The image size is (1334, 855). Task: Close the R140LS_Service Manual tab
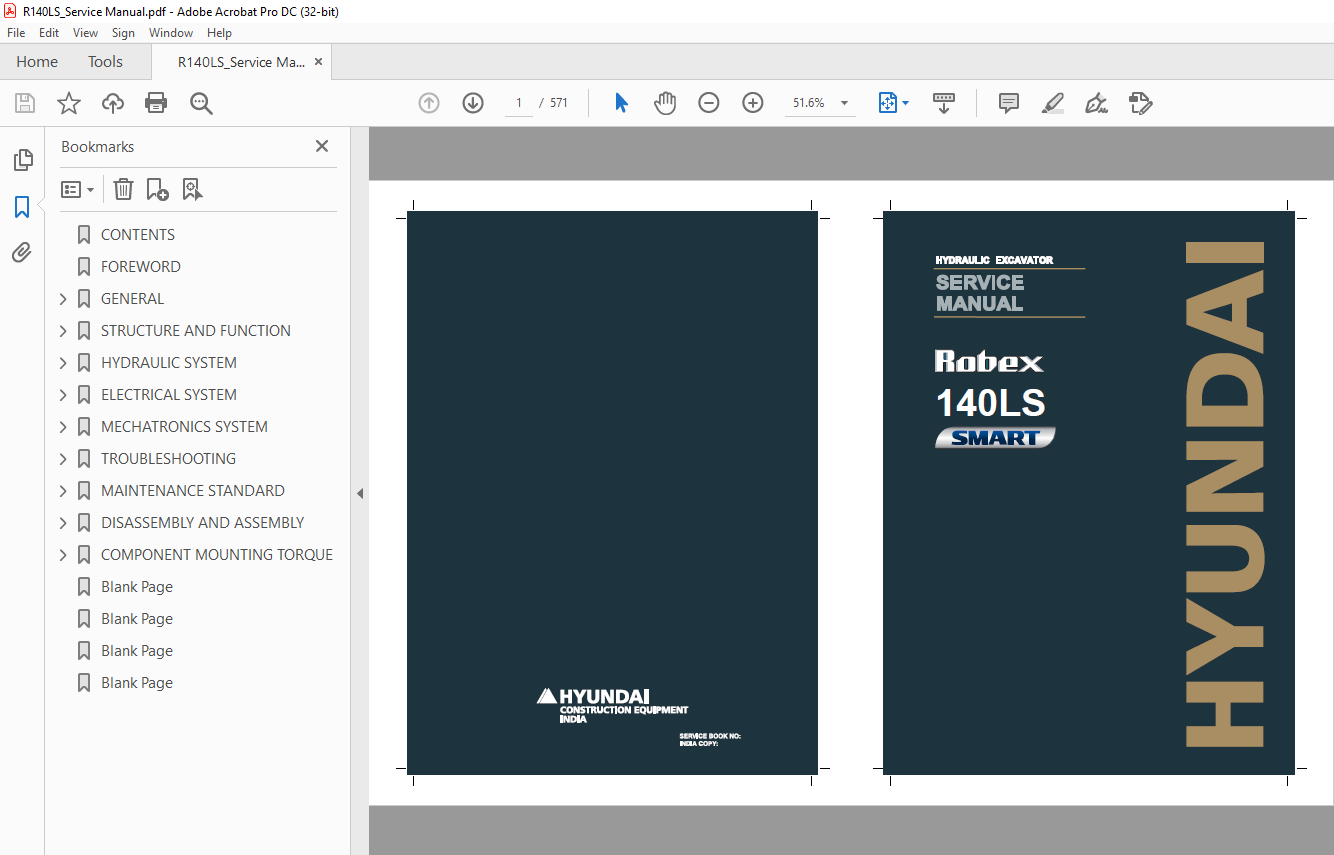pyautogui.click(x=318, y=62)
